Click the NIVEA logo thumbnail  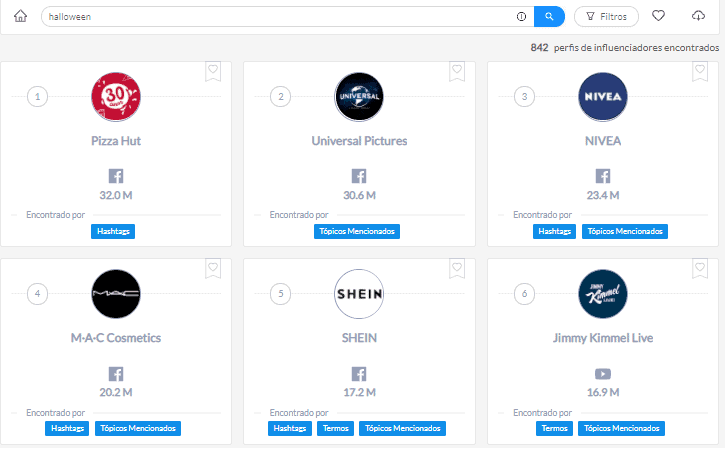point(603,97)
